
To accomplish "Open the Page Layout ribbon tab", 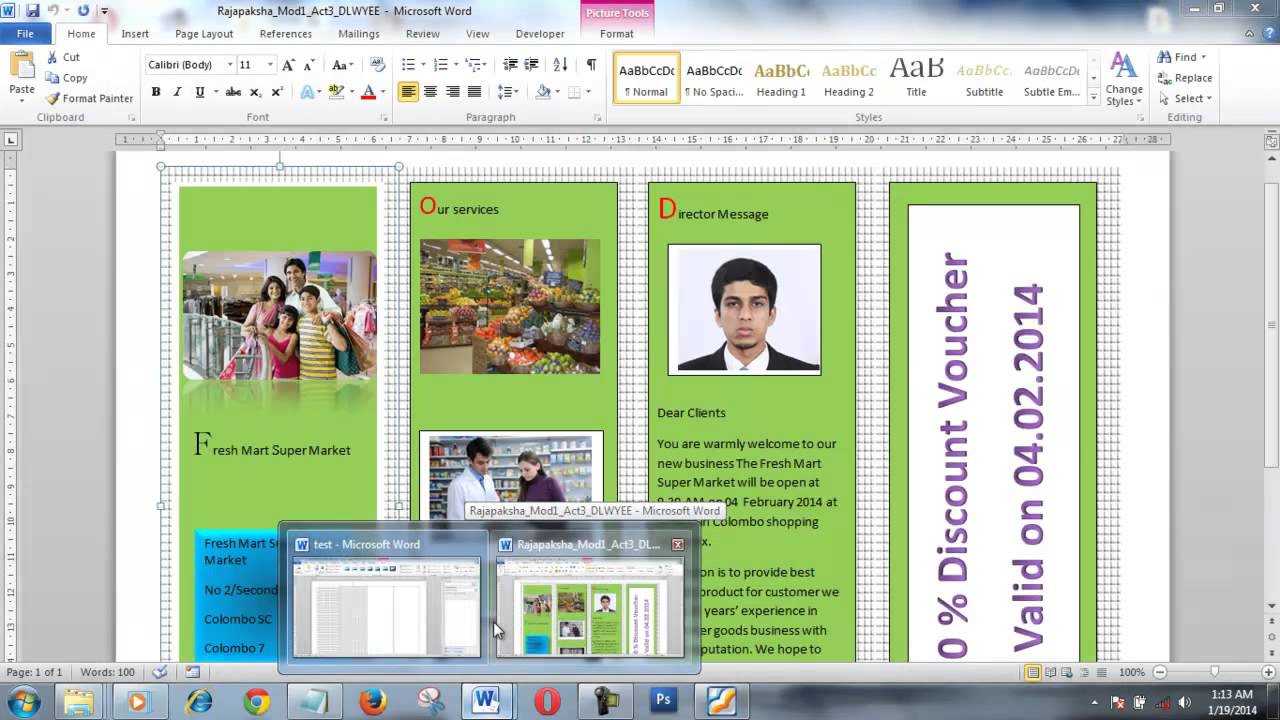I will click(204, 34).
